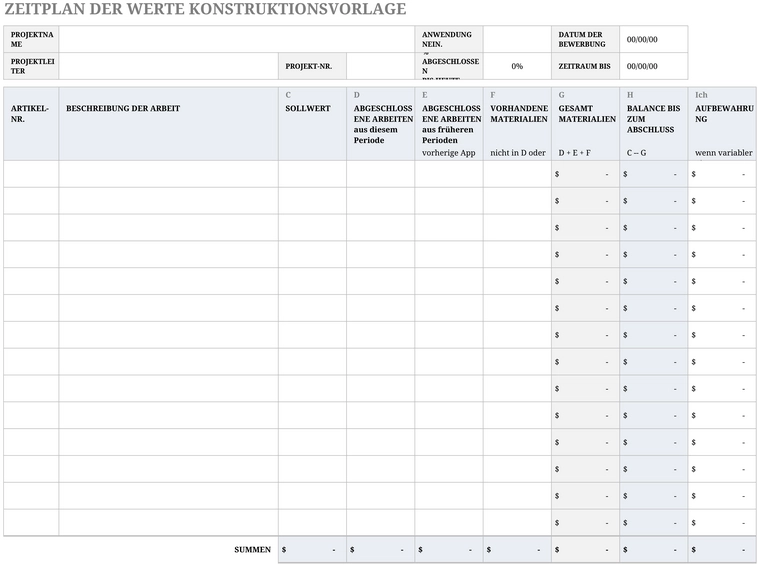The width and height of the screenshot is (758, 565).
Task: Click SUMMEN total under column D
Action: [380, 550]
